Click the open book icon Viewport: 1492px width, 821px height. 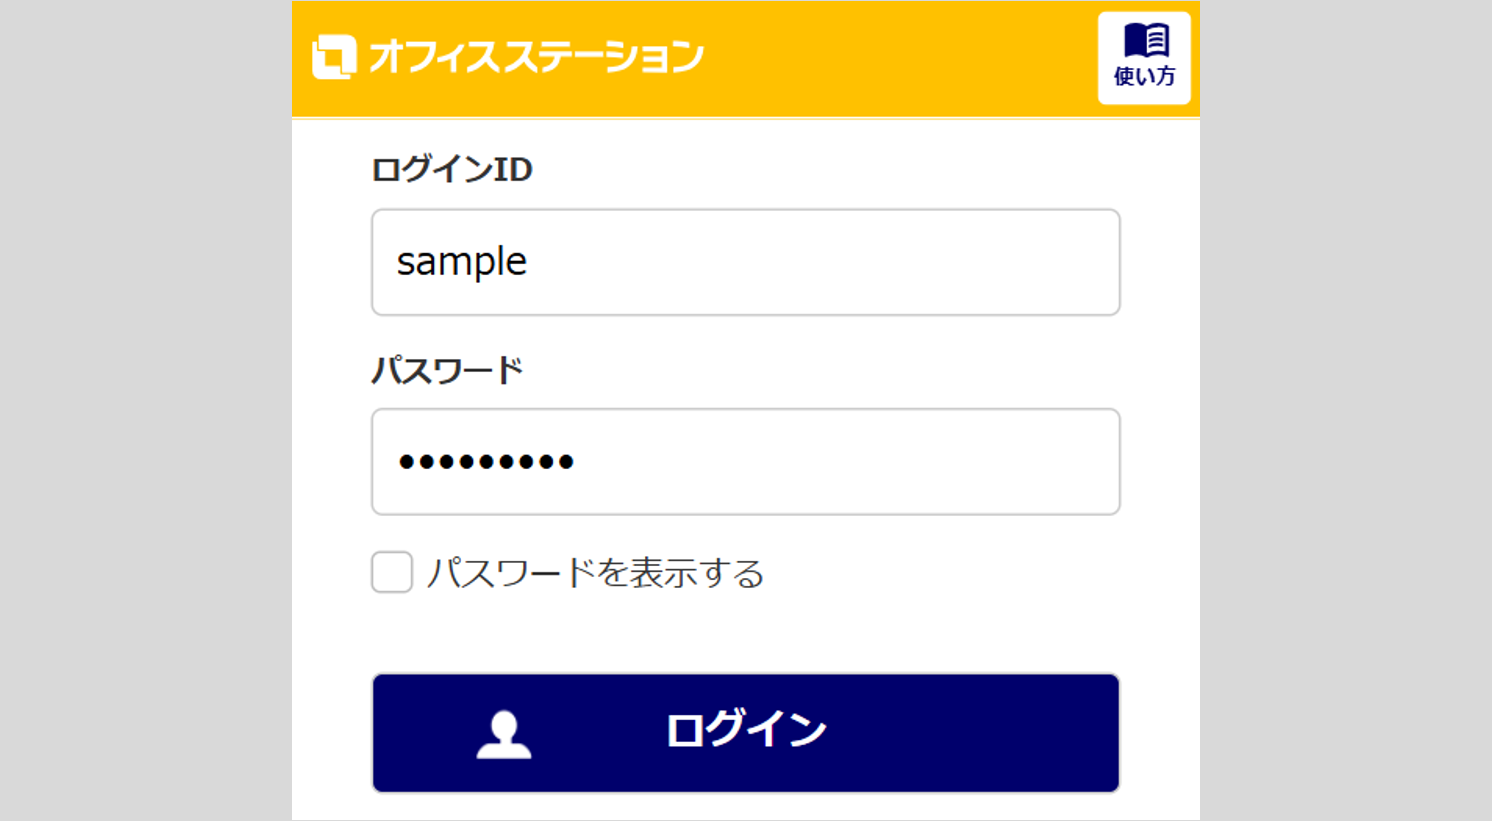pos(1145,41)
